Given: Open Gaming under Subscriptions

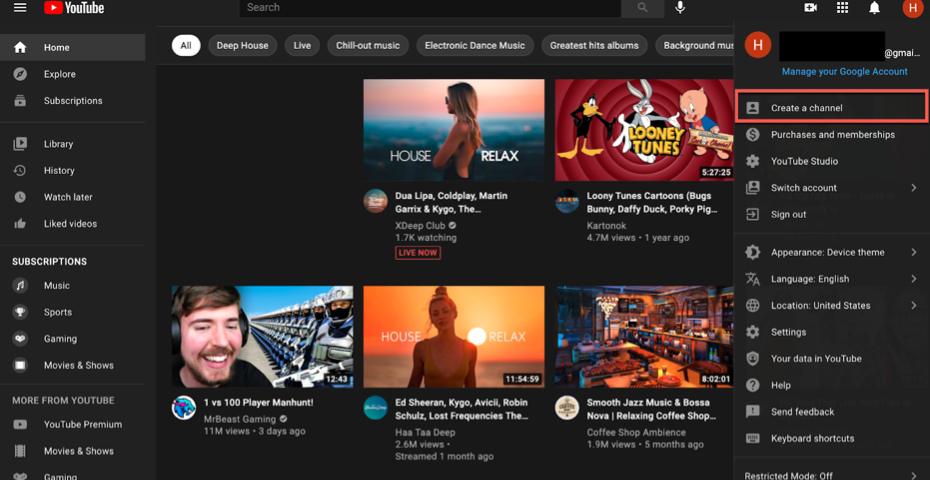Looking at the screenshot, I should point(72,339).
